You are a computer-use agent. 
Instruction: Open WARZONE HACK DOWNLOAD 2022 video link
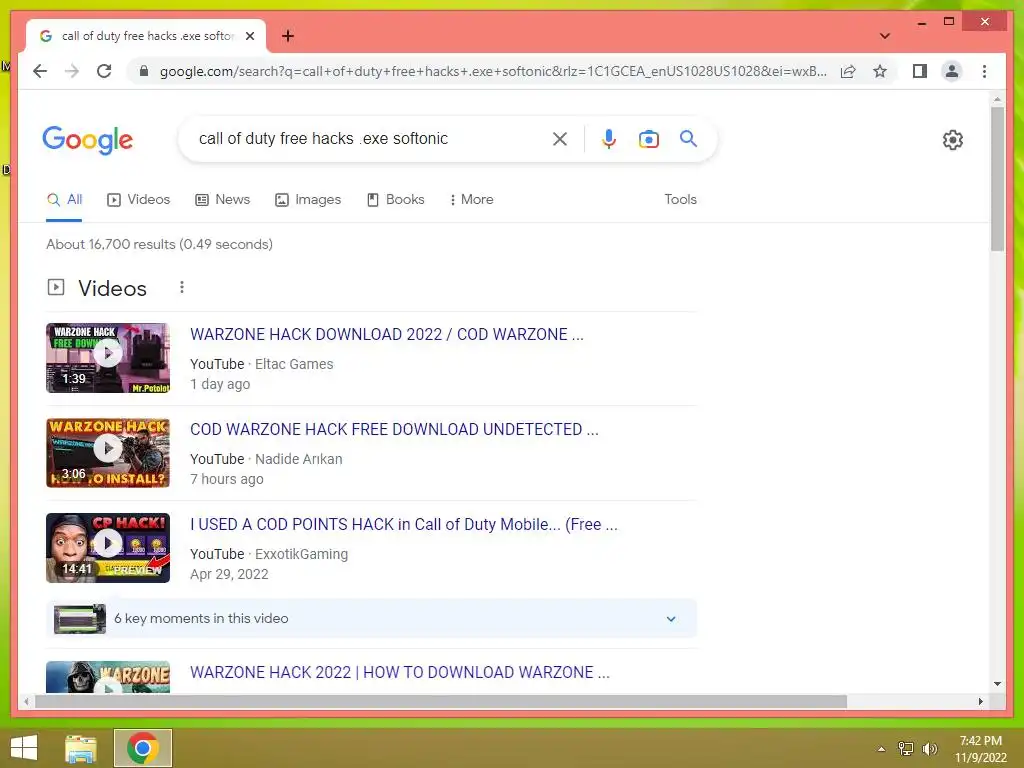(x=387, y=334)
